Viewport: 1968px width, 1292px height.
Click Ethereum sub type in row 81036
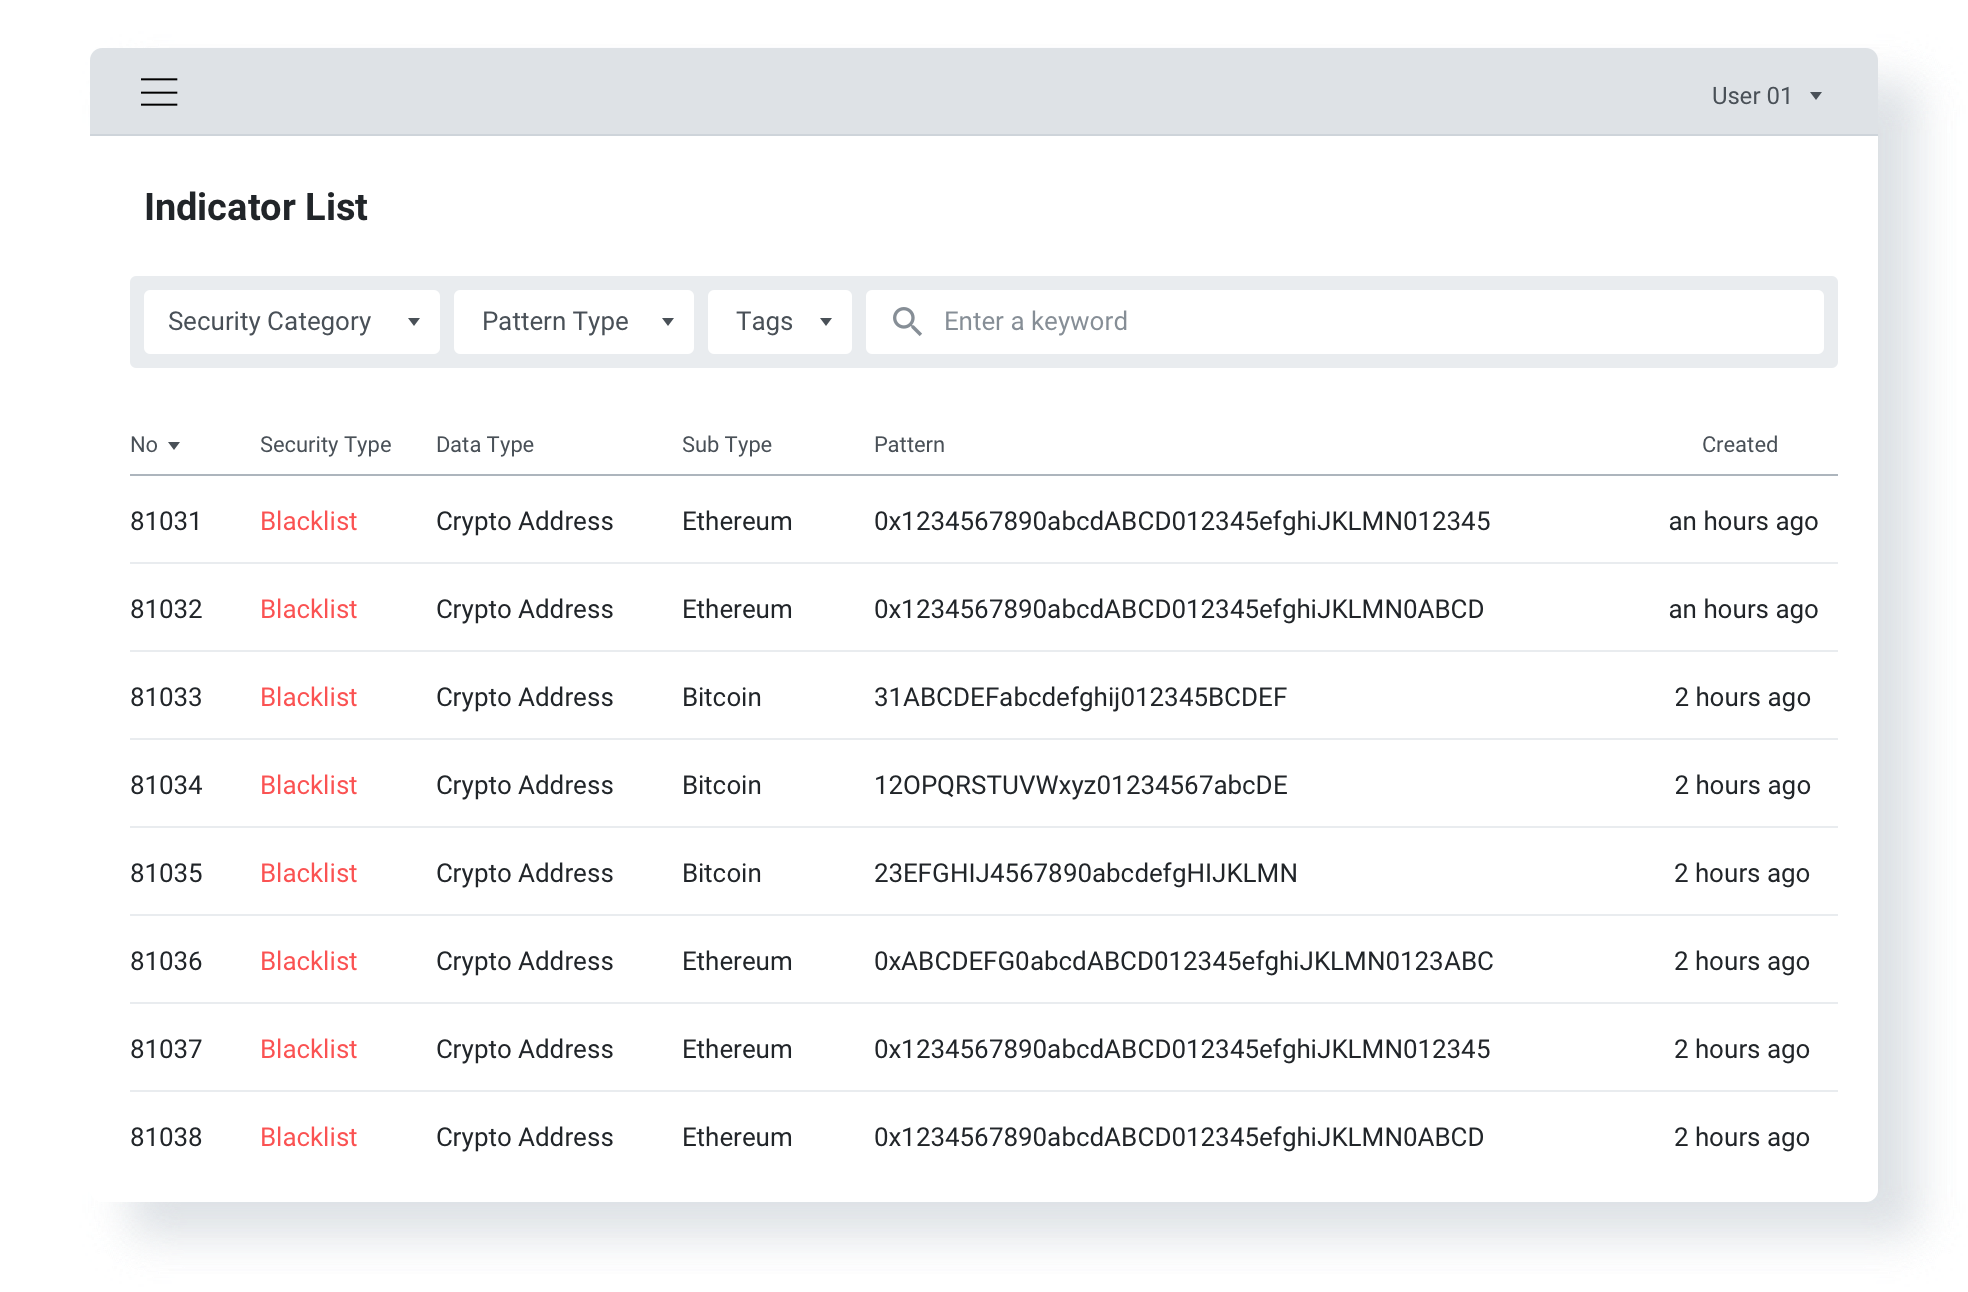tap(737, 961)
